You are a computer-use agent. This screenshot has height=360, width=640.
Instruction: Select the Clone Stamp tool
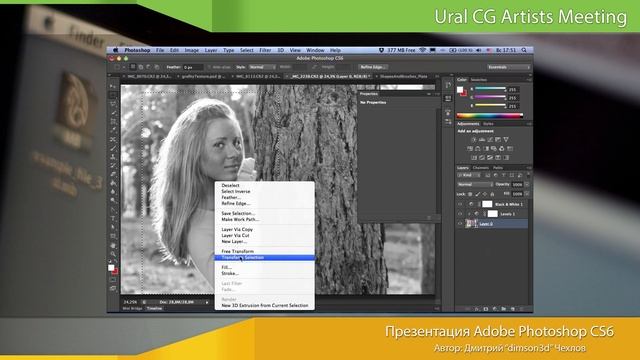[113, 157]
